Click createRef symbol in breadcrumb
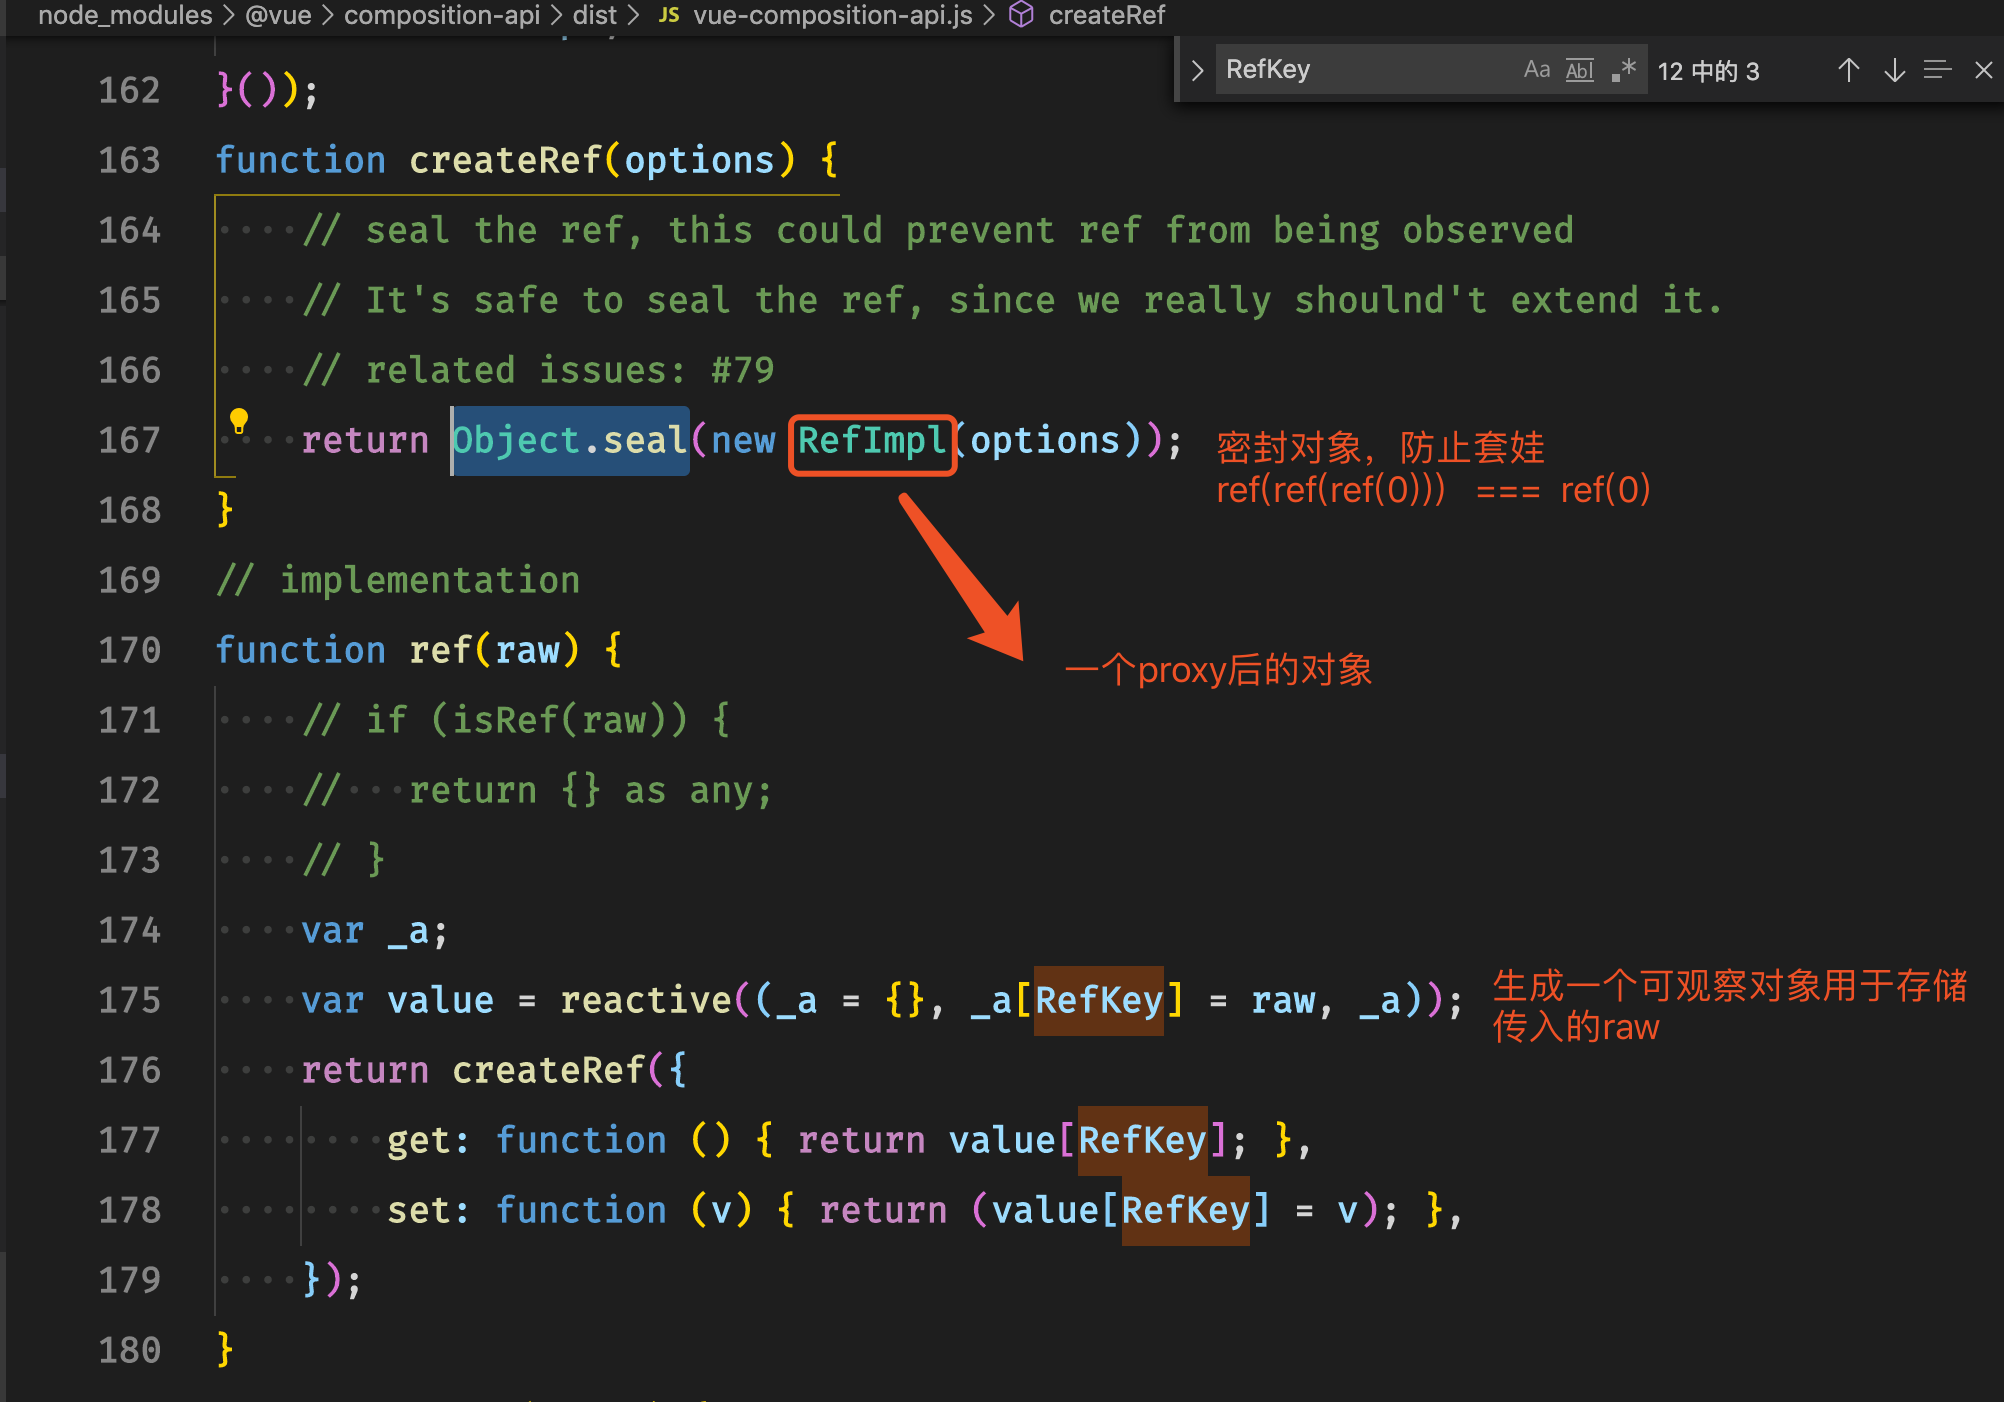This screenshot has height=1402, width=2004. (x=1106, y=15)
